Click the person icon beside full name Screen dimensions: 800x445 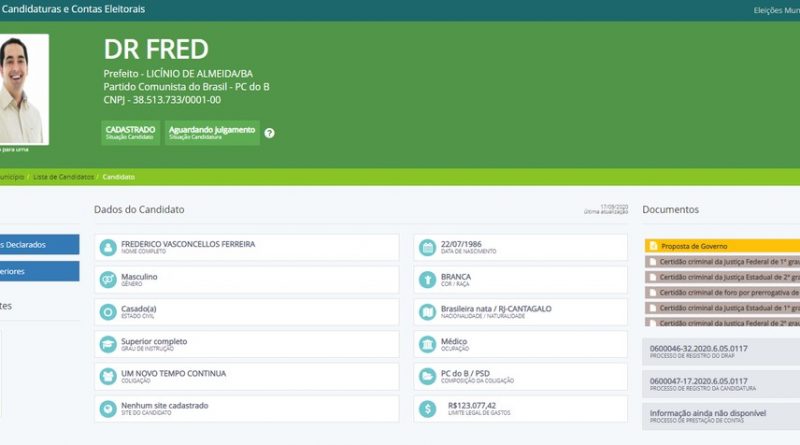[x=108, y=246]
